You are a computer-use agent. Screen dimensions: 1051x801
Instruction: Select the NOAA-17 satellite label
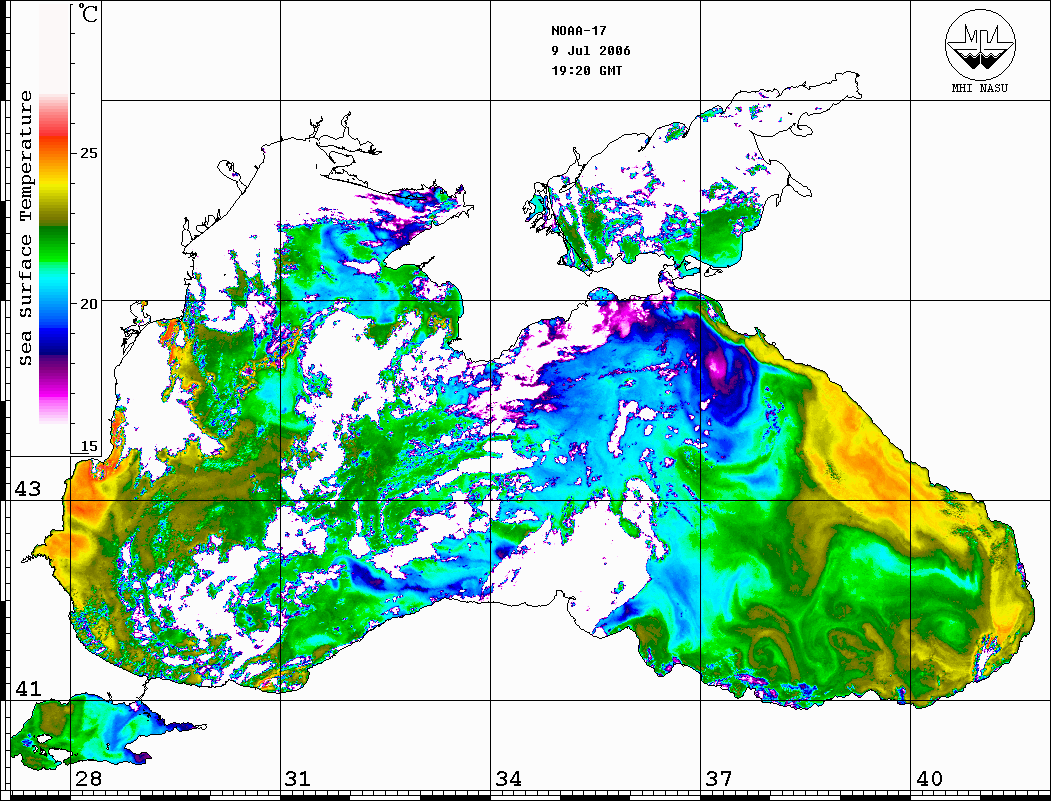(579, 30)
